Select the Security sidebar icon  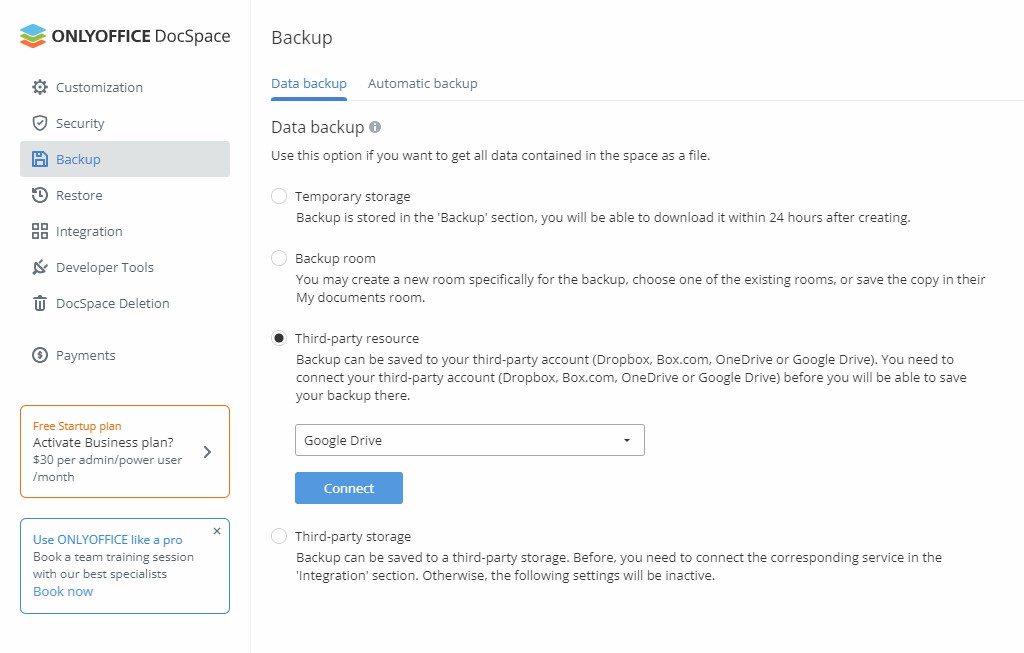point(41,123)
